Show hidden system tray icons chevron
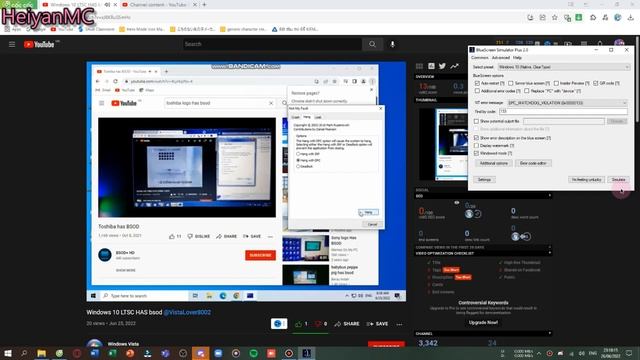The height and width of the screenshot is (360, 640). click(539, 353)
